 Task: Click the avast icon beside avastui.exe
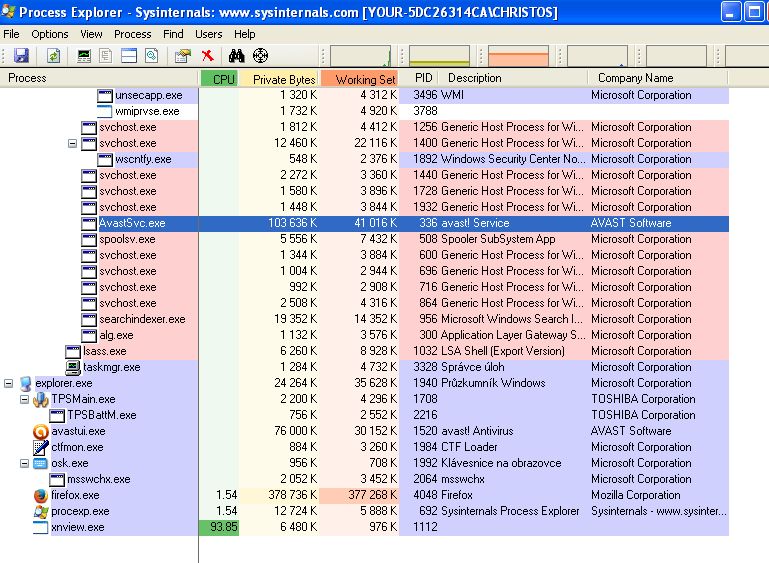pos(41,432)
